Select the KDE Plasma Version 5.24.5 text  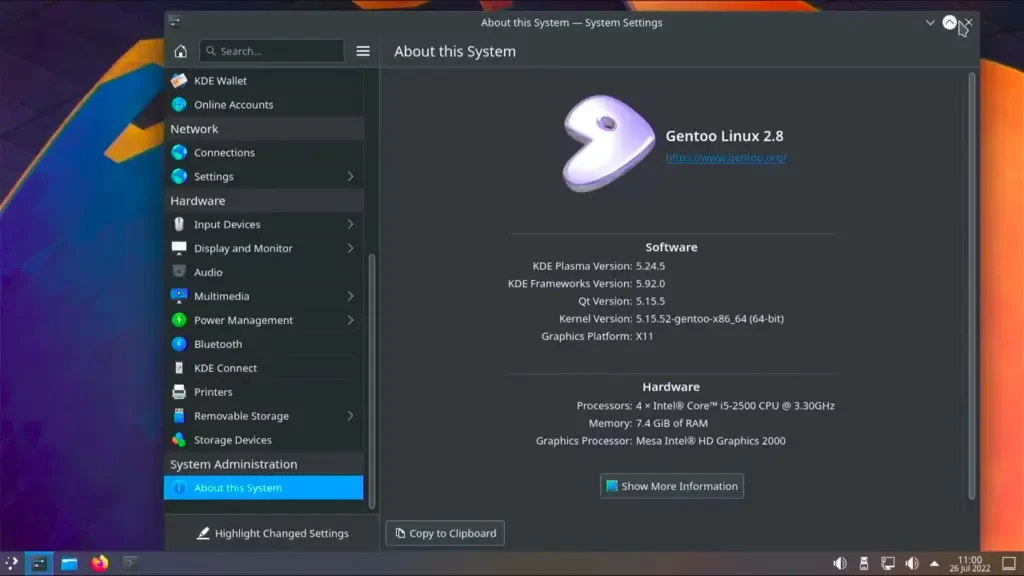pos(650,266)
